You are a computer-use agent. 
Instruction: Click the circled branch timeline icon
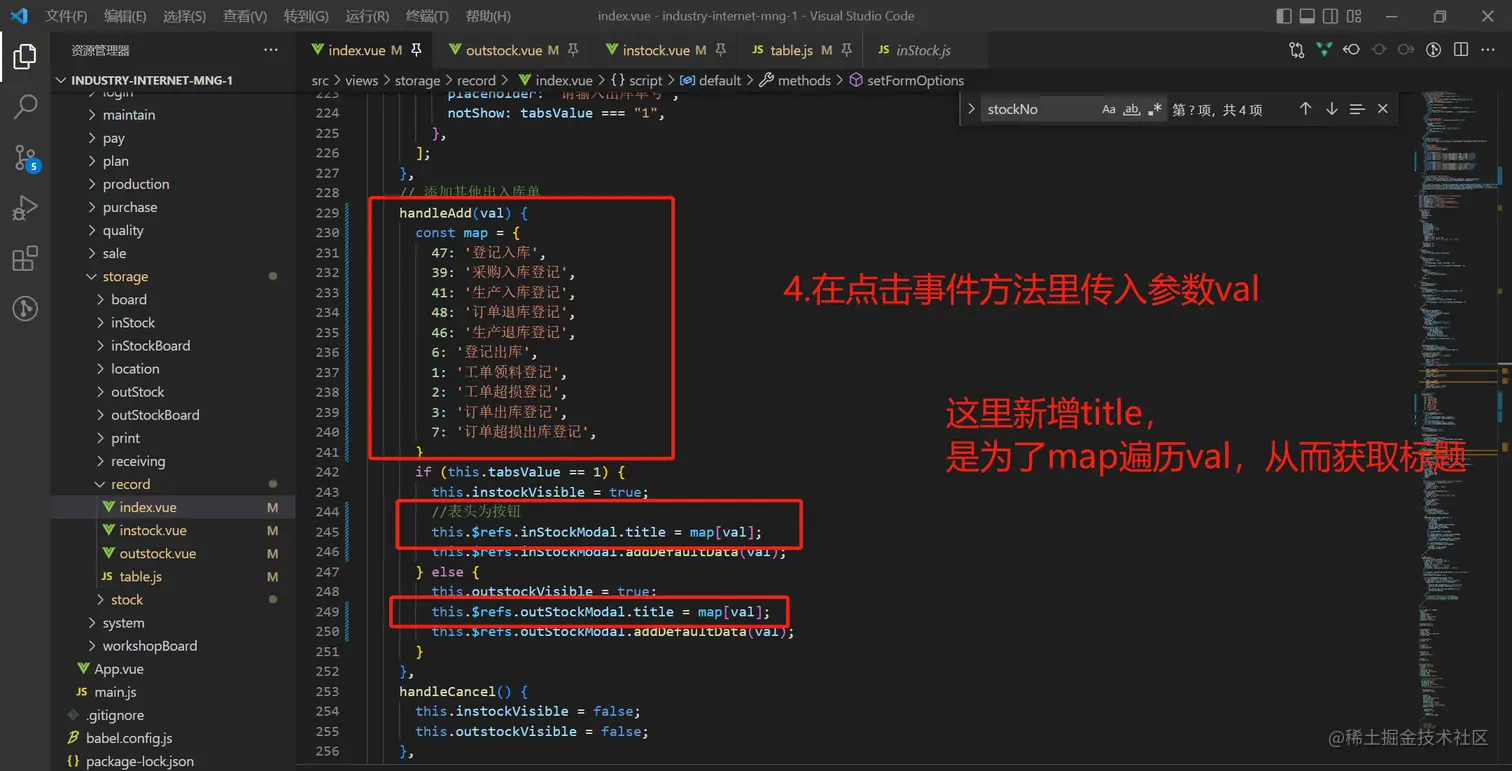pos(1432,50)
